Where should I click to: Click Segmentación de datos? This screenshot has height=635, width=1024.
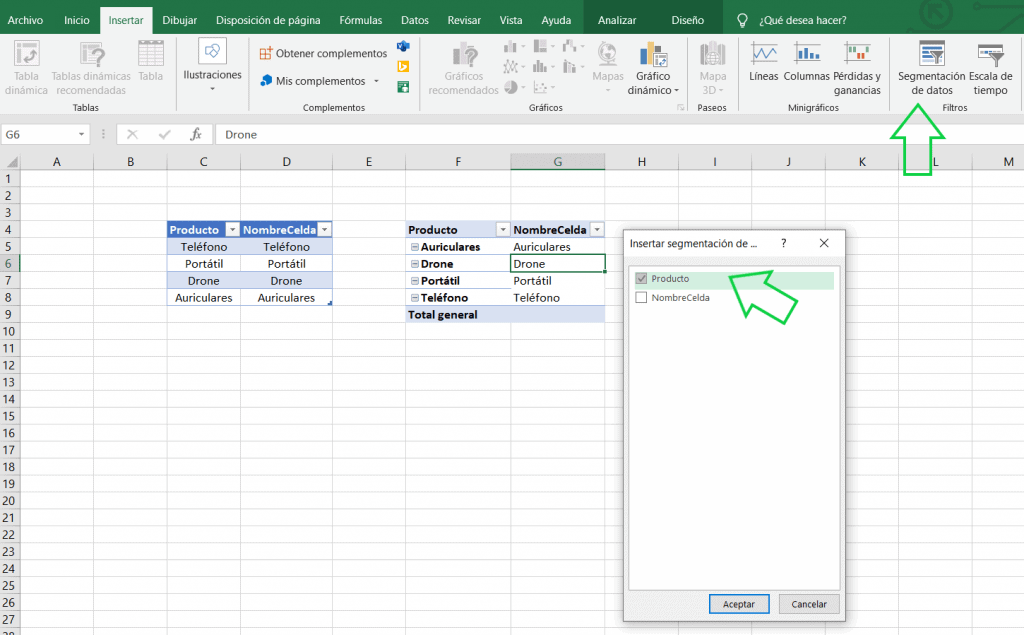pos(931,68)
